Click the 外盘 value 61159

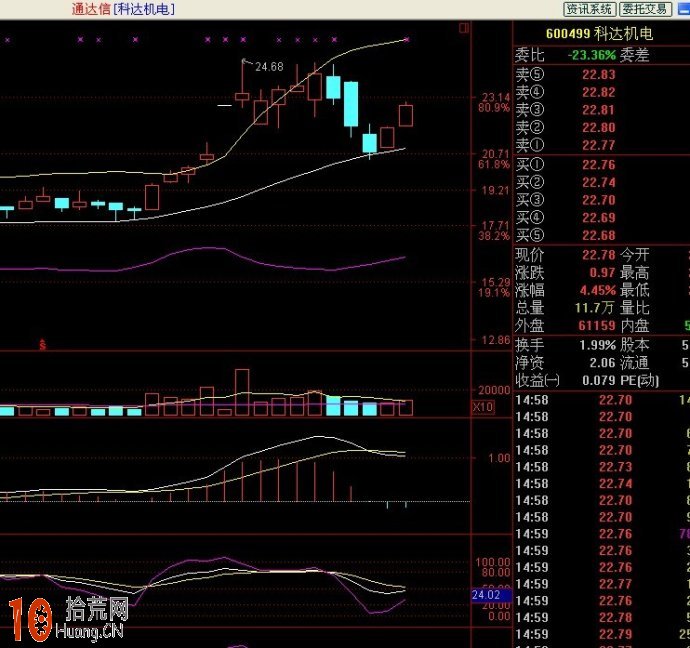(597, 326)
